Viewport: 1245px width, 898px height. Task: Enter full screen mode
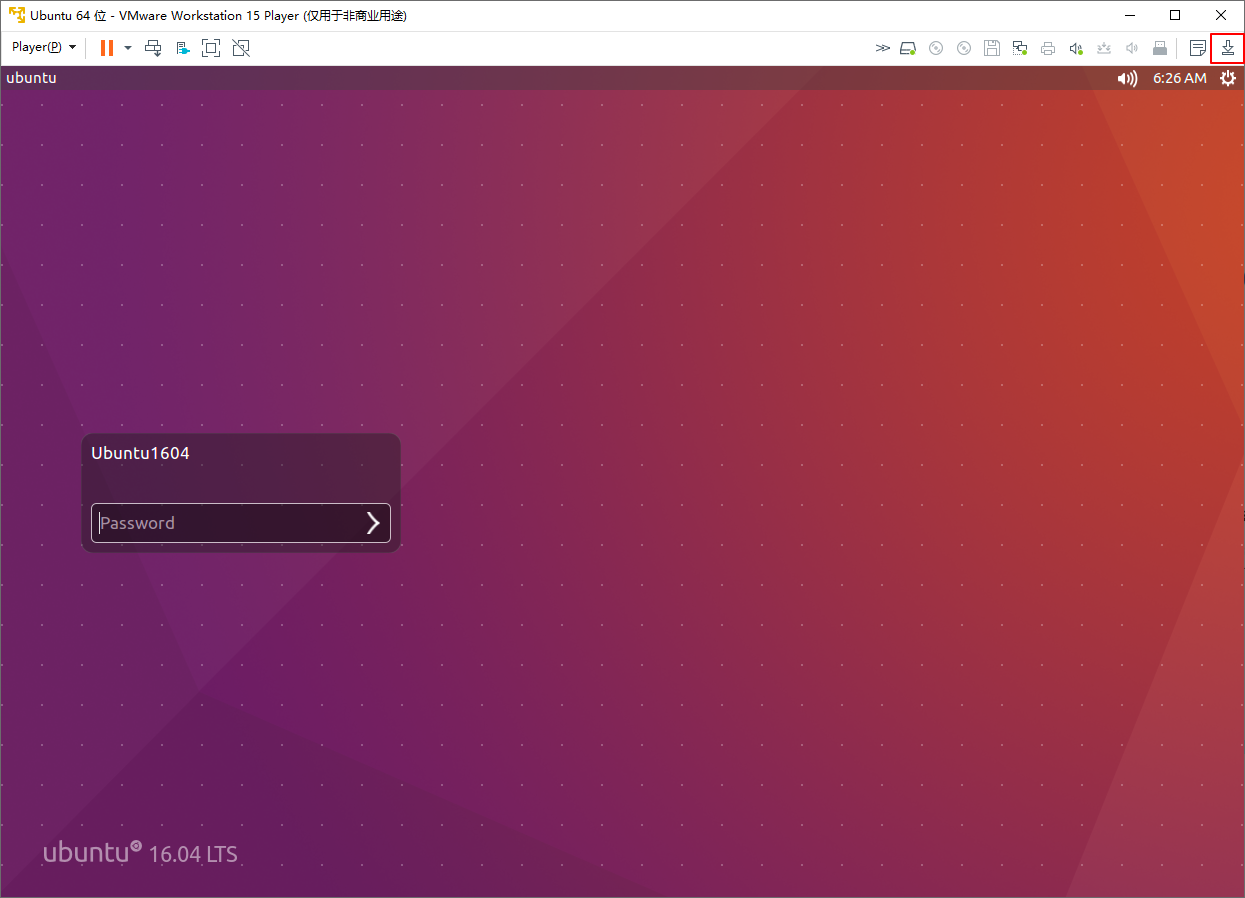coord(211,47)
